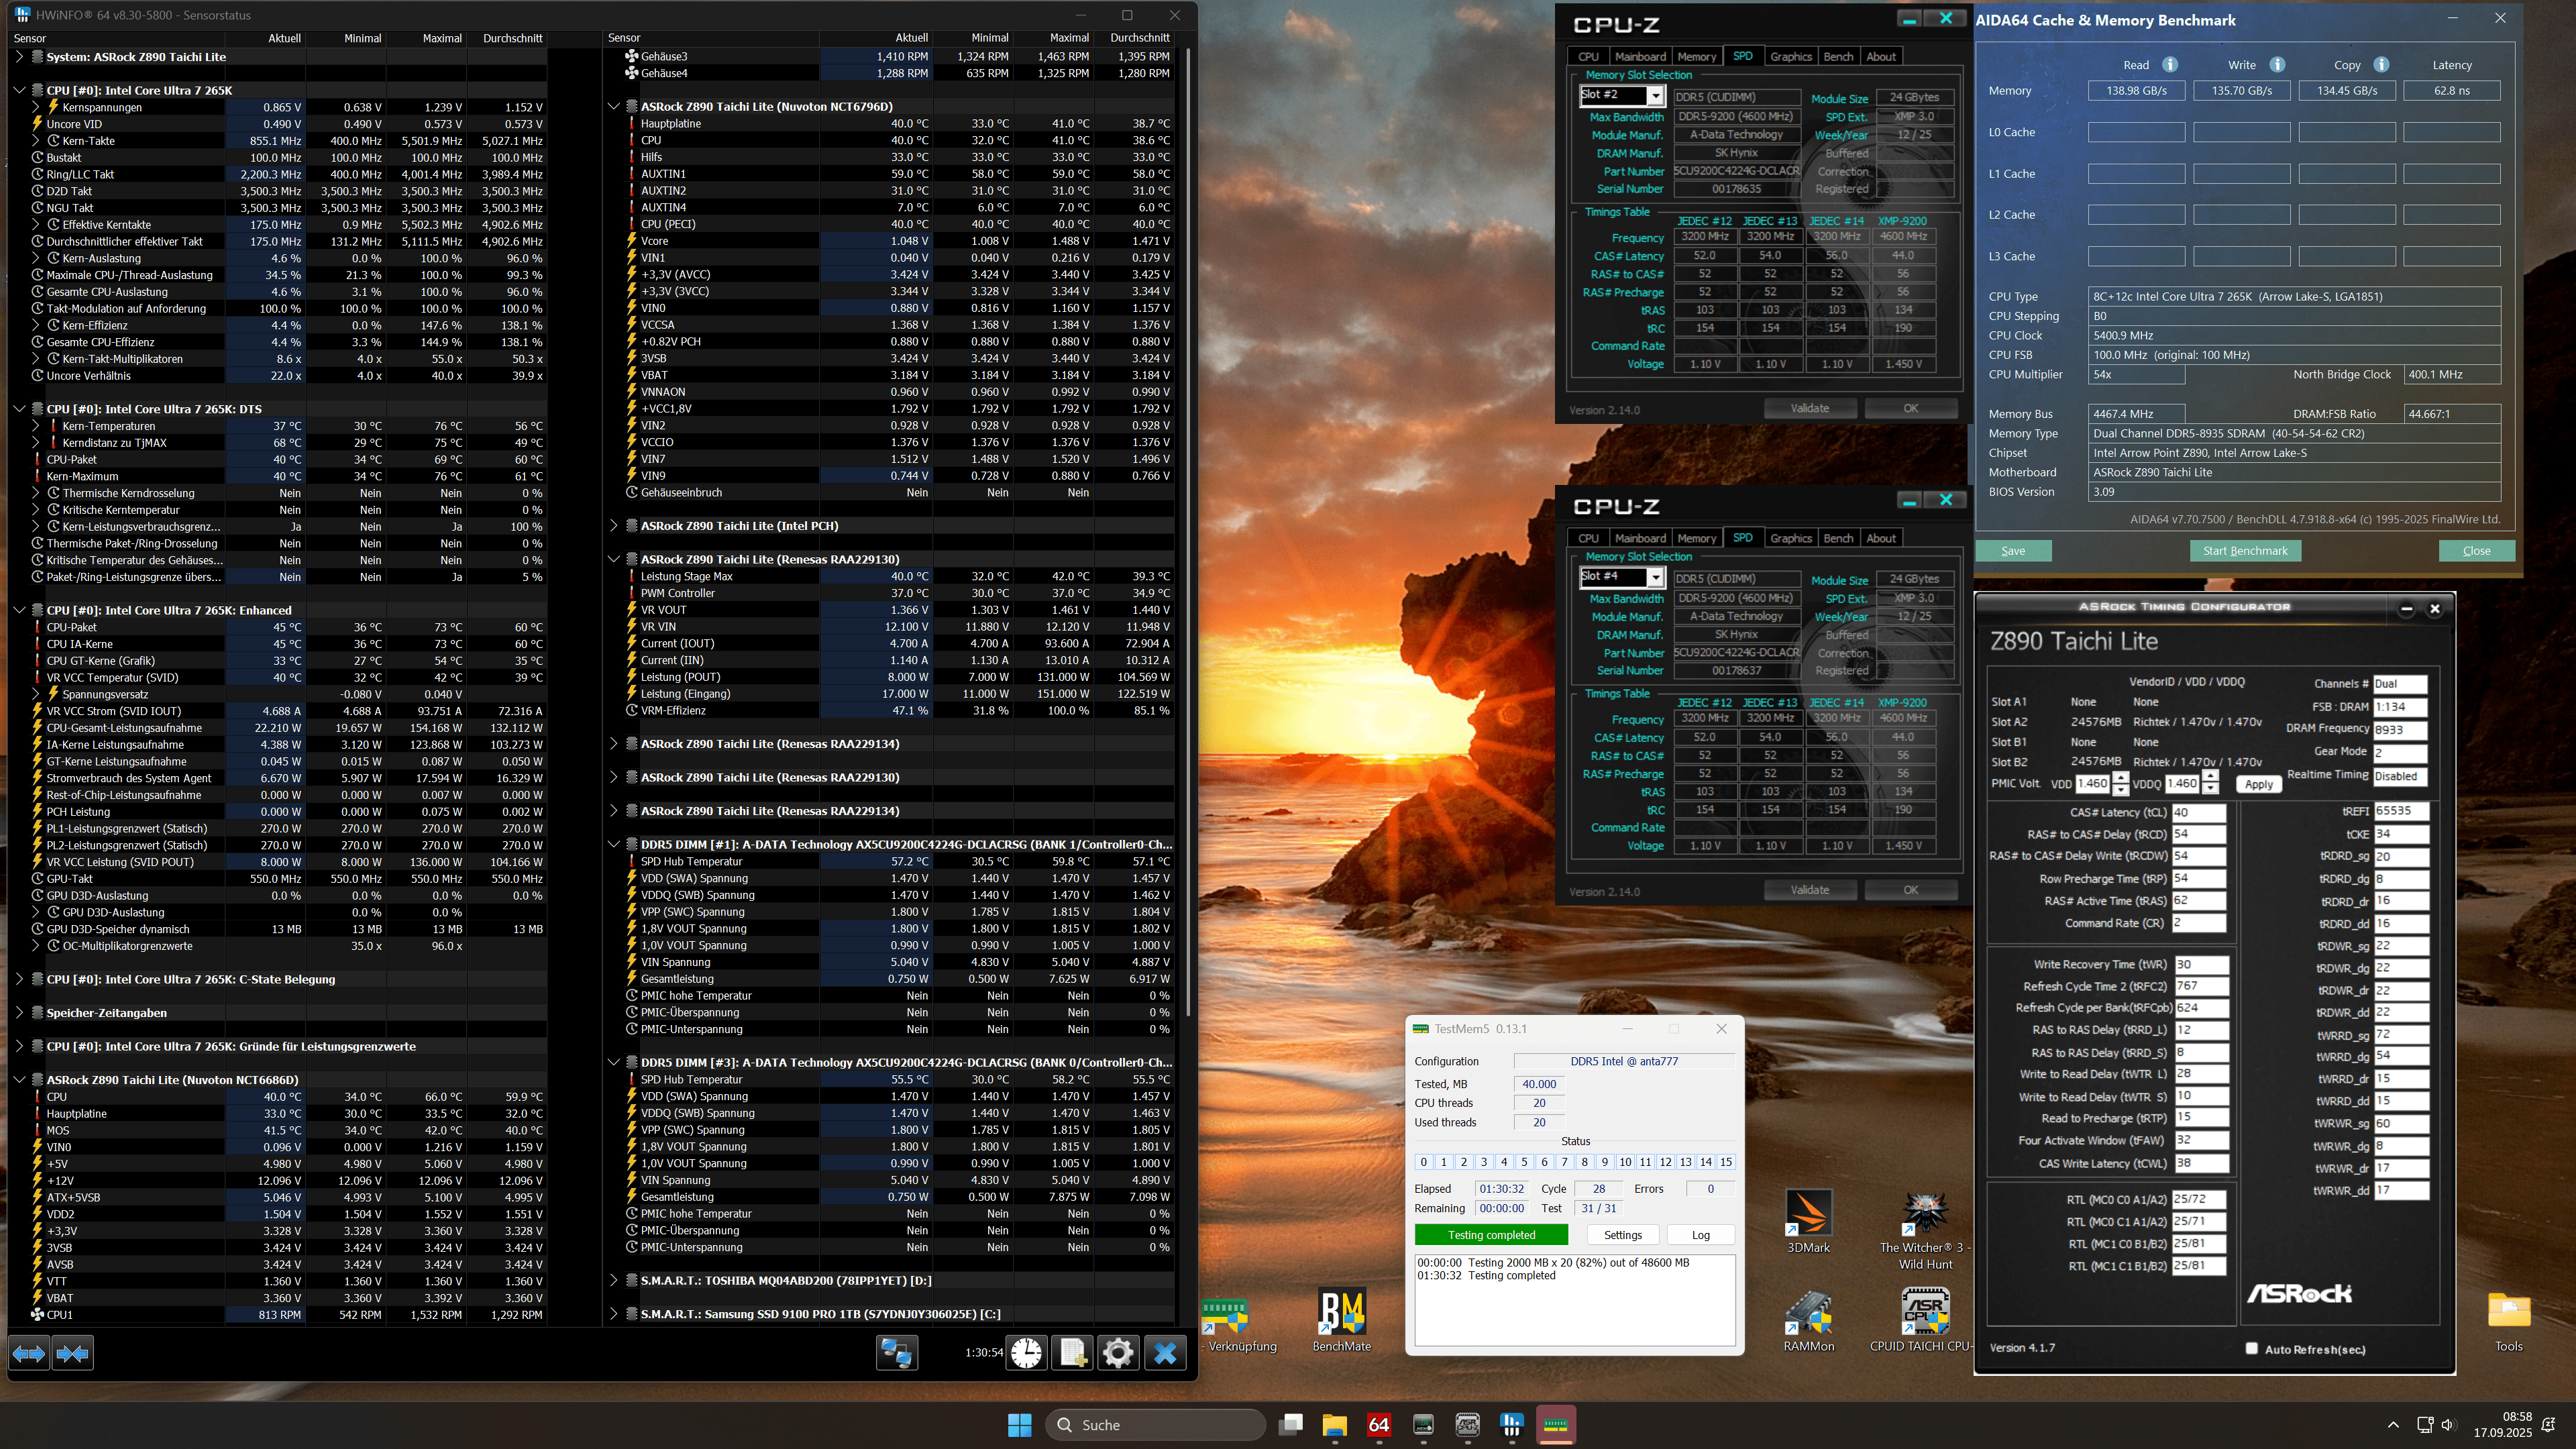Viewport: 2576px width, 1449px height.
Task: Switch to the Mainboard tab in upper CPU-Z
Action: (1640, 57)
